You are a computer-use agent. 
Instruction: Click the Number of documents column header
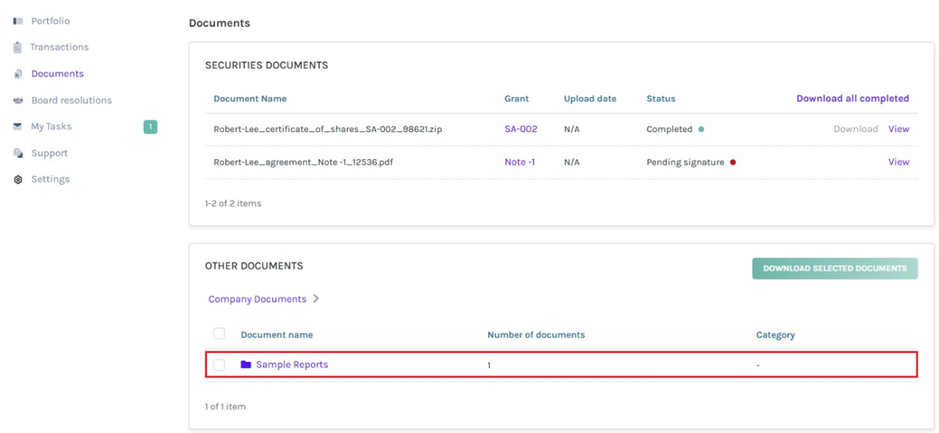pos(536,335)
